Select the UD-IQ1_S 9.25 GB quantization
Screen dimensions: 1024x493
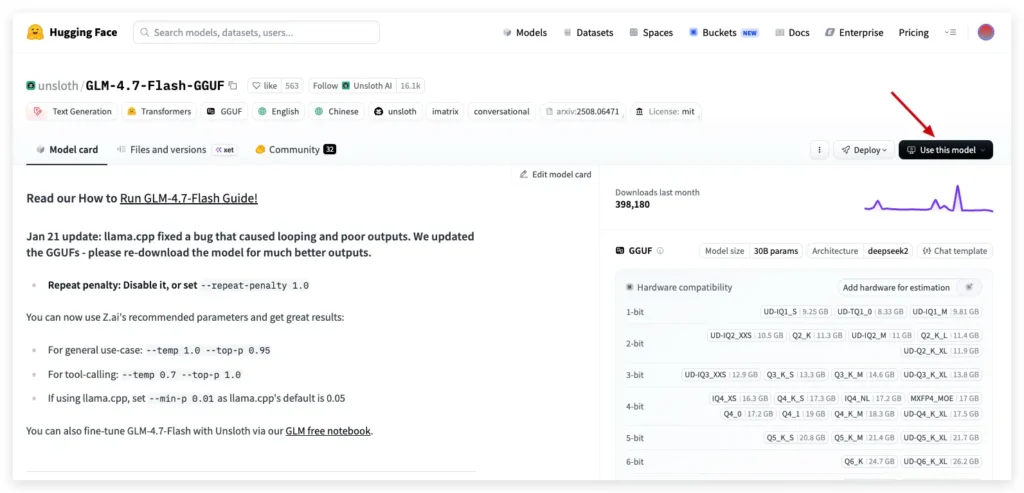[x=795, y=311]
